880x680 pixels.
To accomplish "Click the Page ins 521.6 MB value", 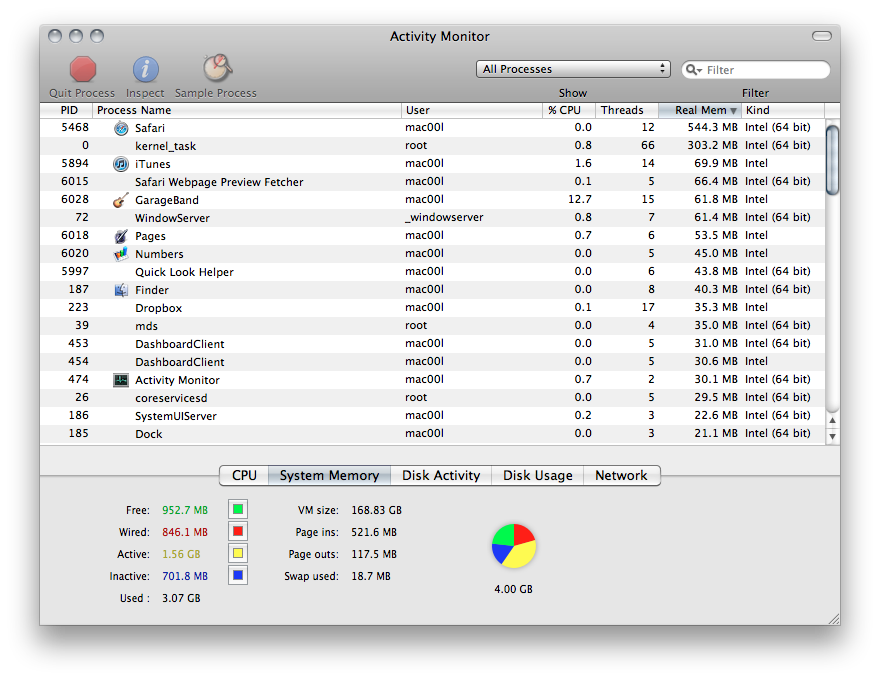I will 374,532.
